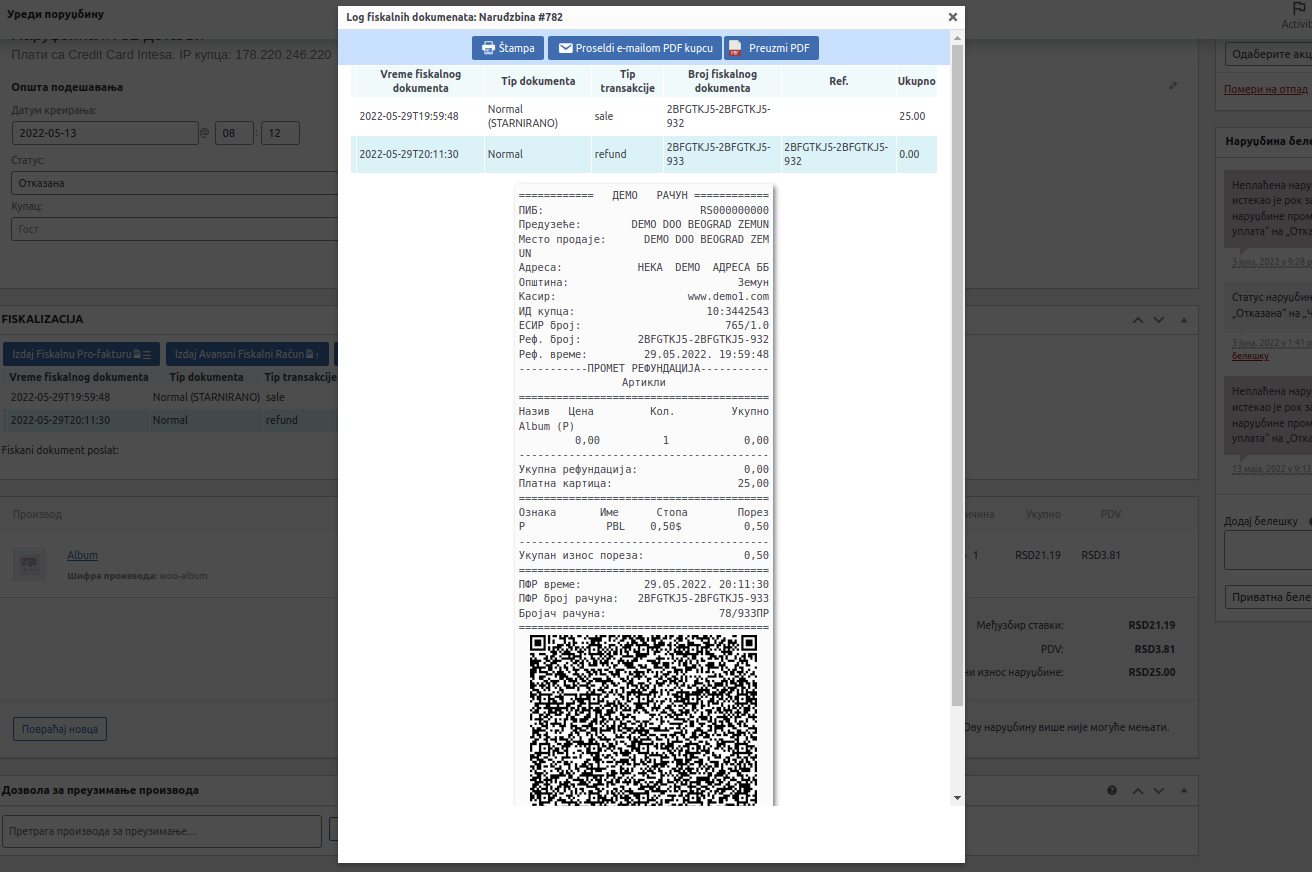Click the Album product thumbnail image

point(29,563)
